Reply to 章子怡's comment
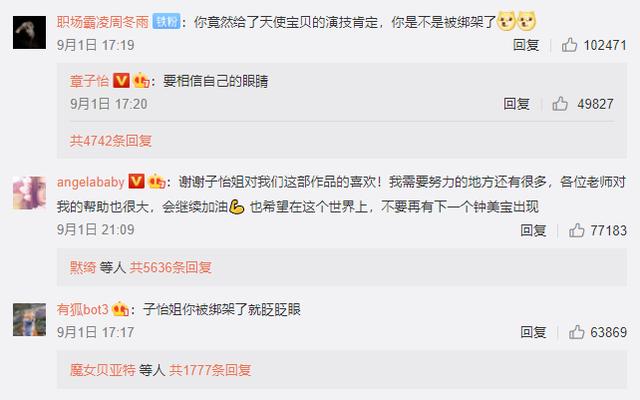This screenshot has height=400, width=640. click(516, 104)
